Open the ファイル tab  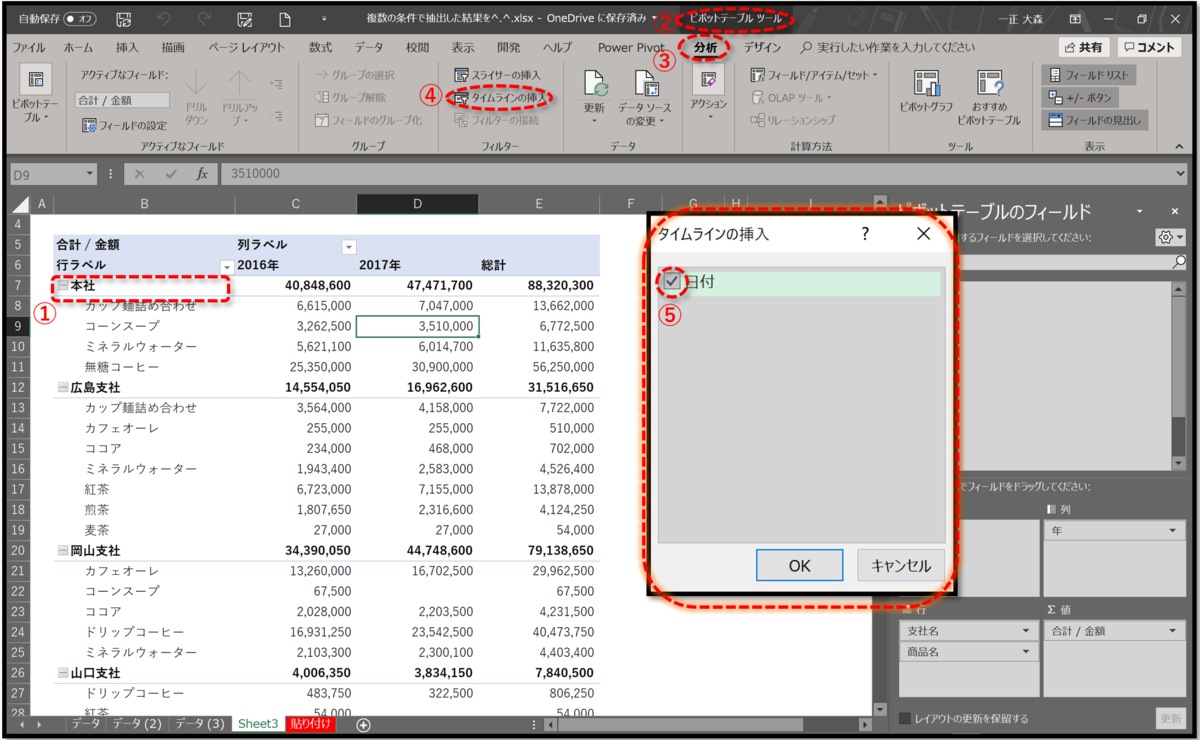(x=28, y=47)
